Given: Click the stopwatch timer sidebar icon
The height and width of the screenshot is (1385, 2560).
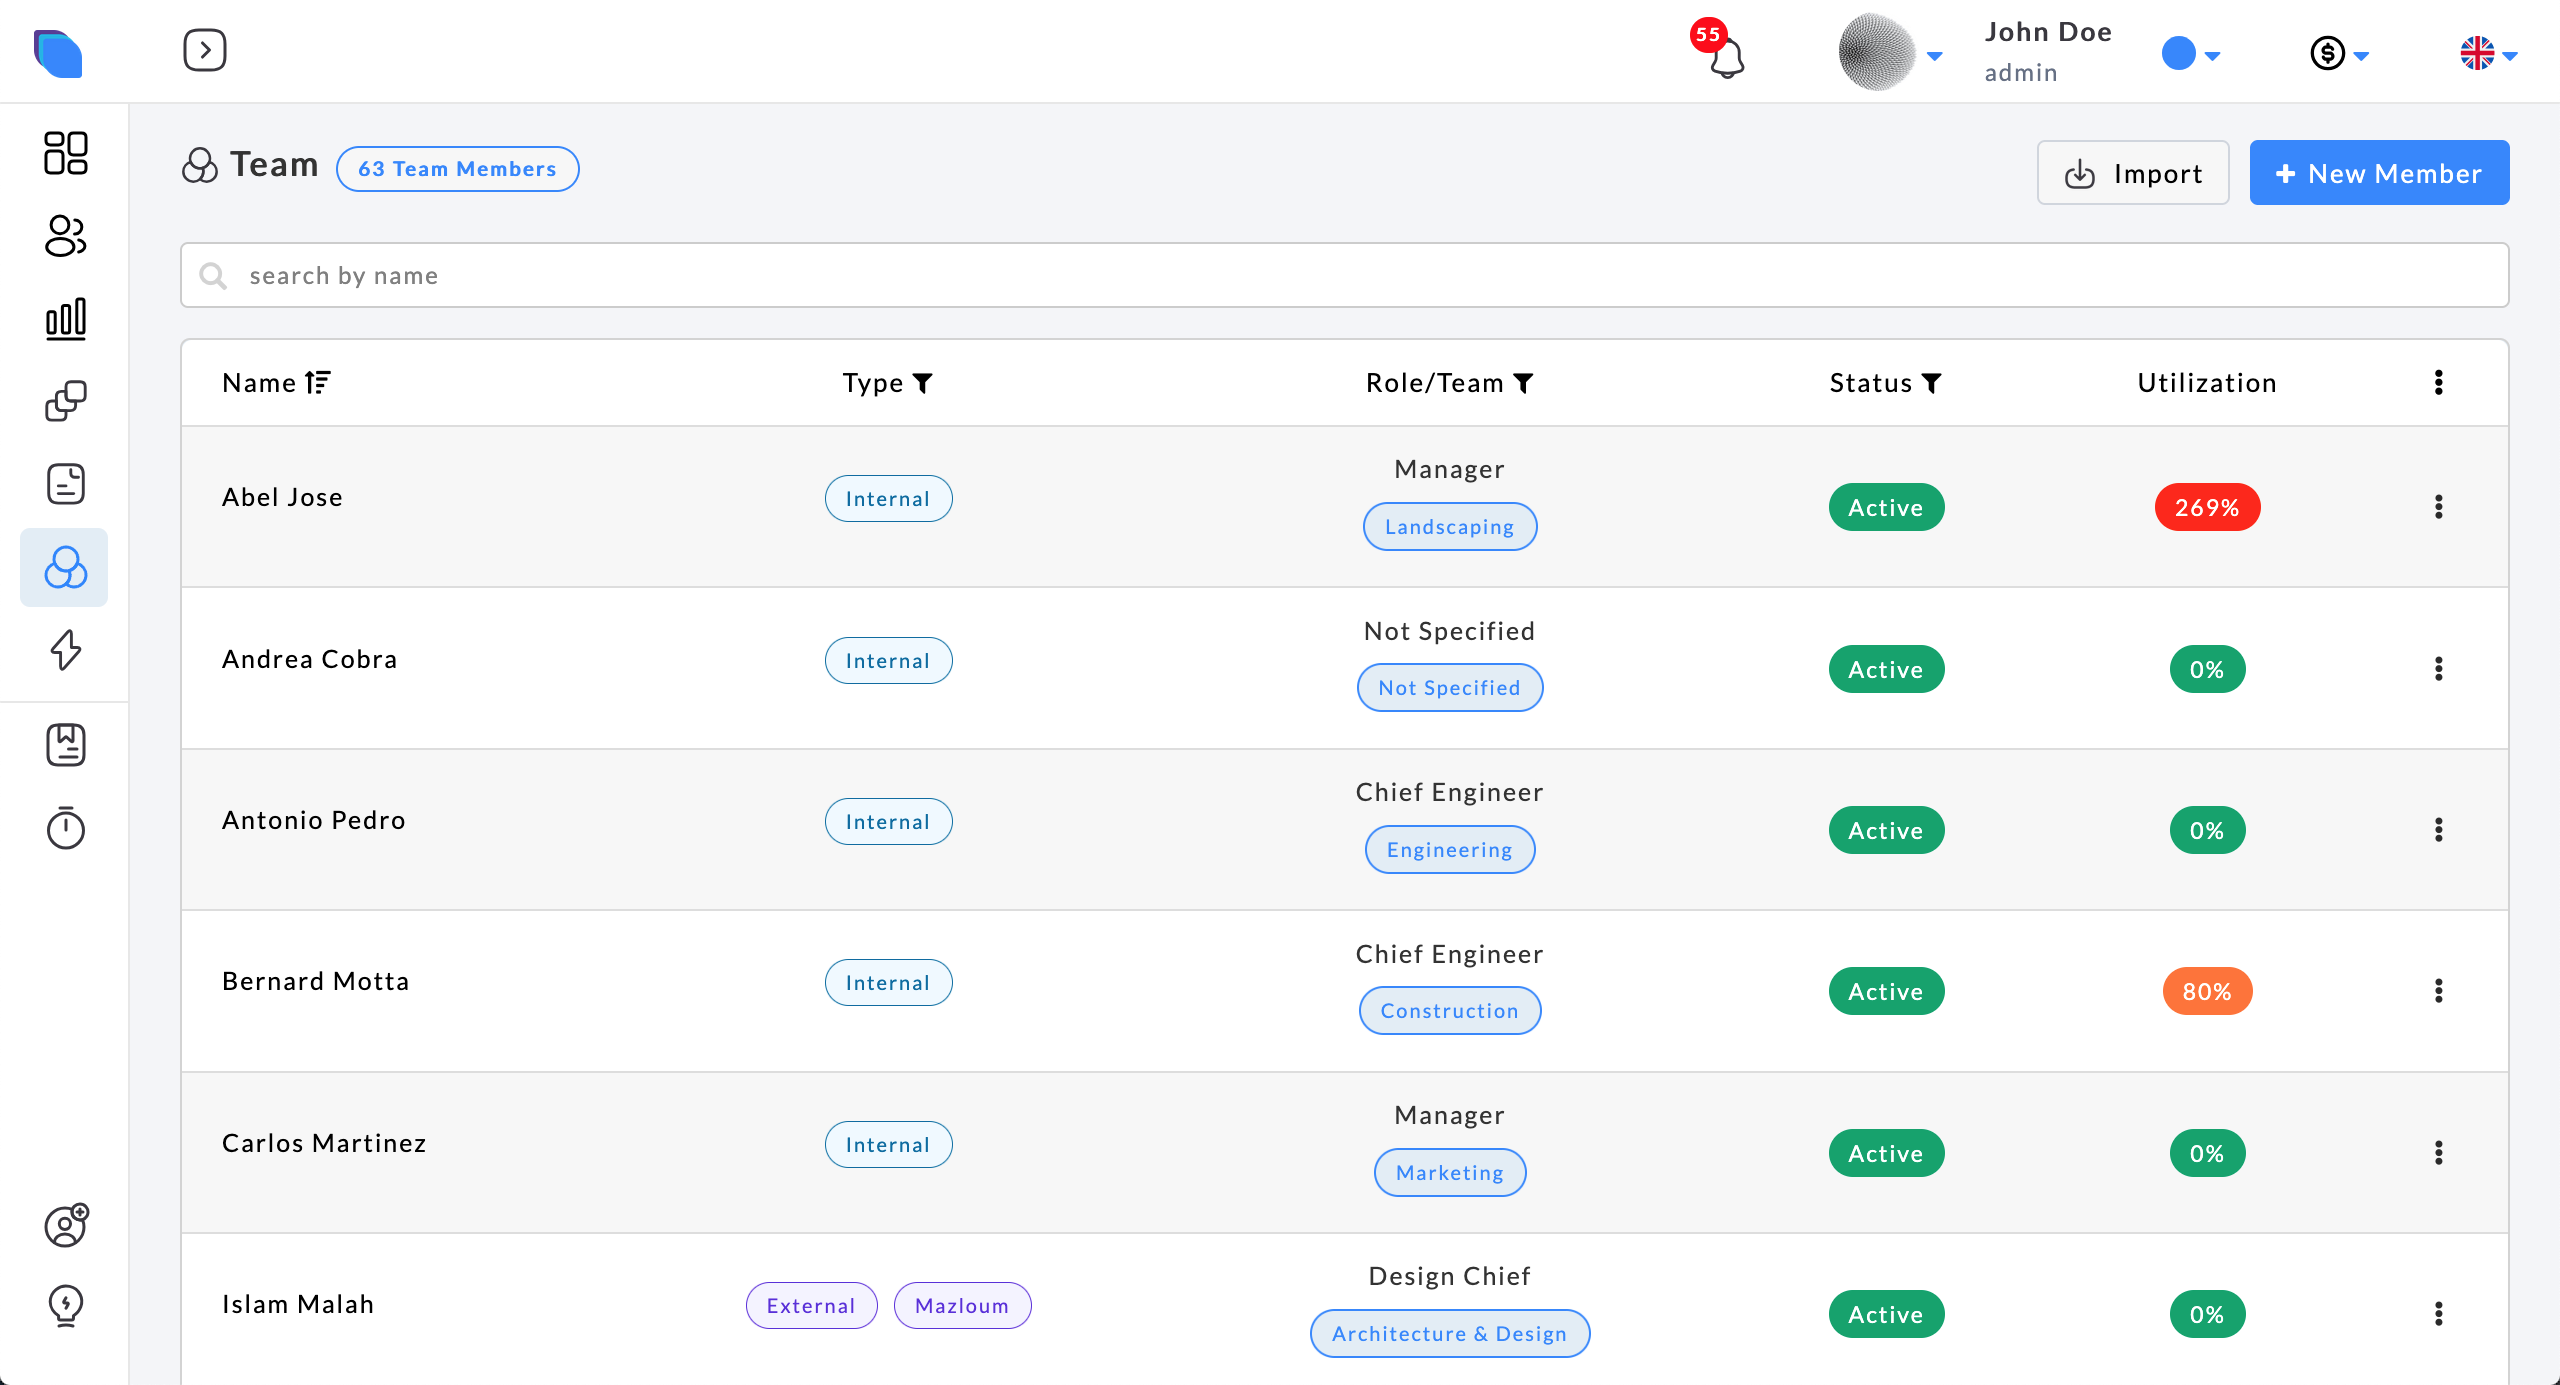Looking at the screenshot, I should coord(66,827).
